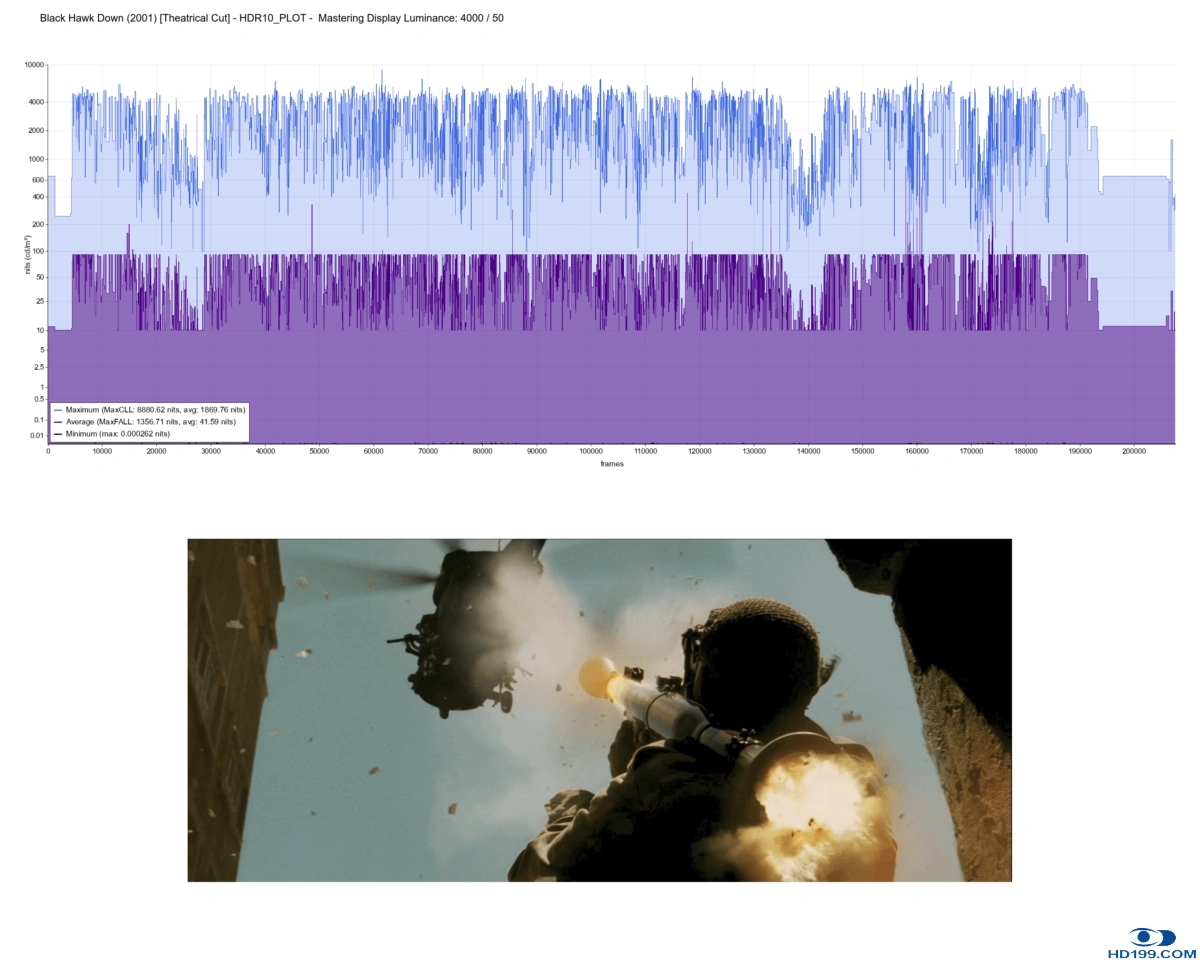Screen dimensions: 1200x960
Task: Click the 100000 frames x-axis tick label
Action: 591,452
